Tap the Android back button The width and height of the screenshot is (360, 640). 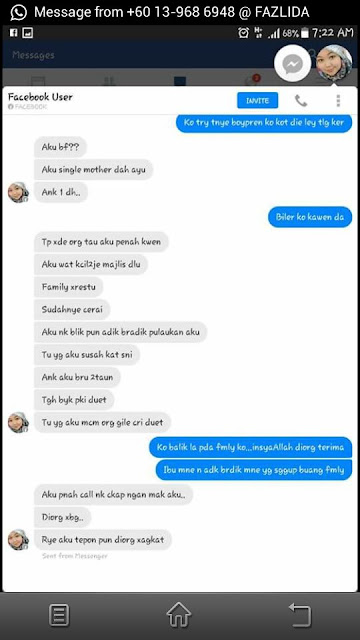point(300,615)
